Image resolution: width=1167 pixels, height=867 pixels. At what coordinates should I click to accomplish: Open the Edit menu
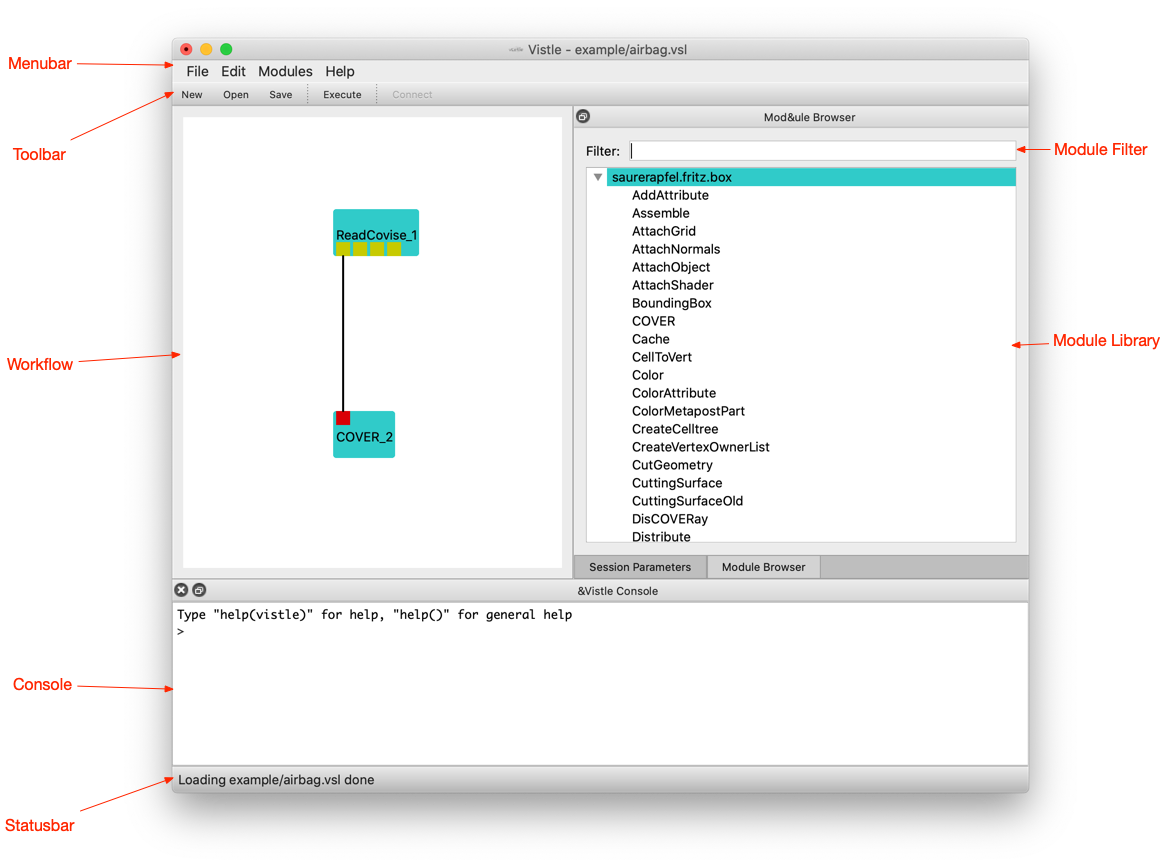point(233,71)
